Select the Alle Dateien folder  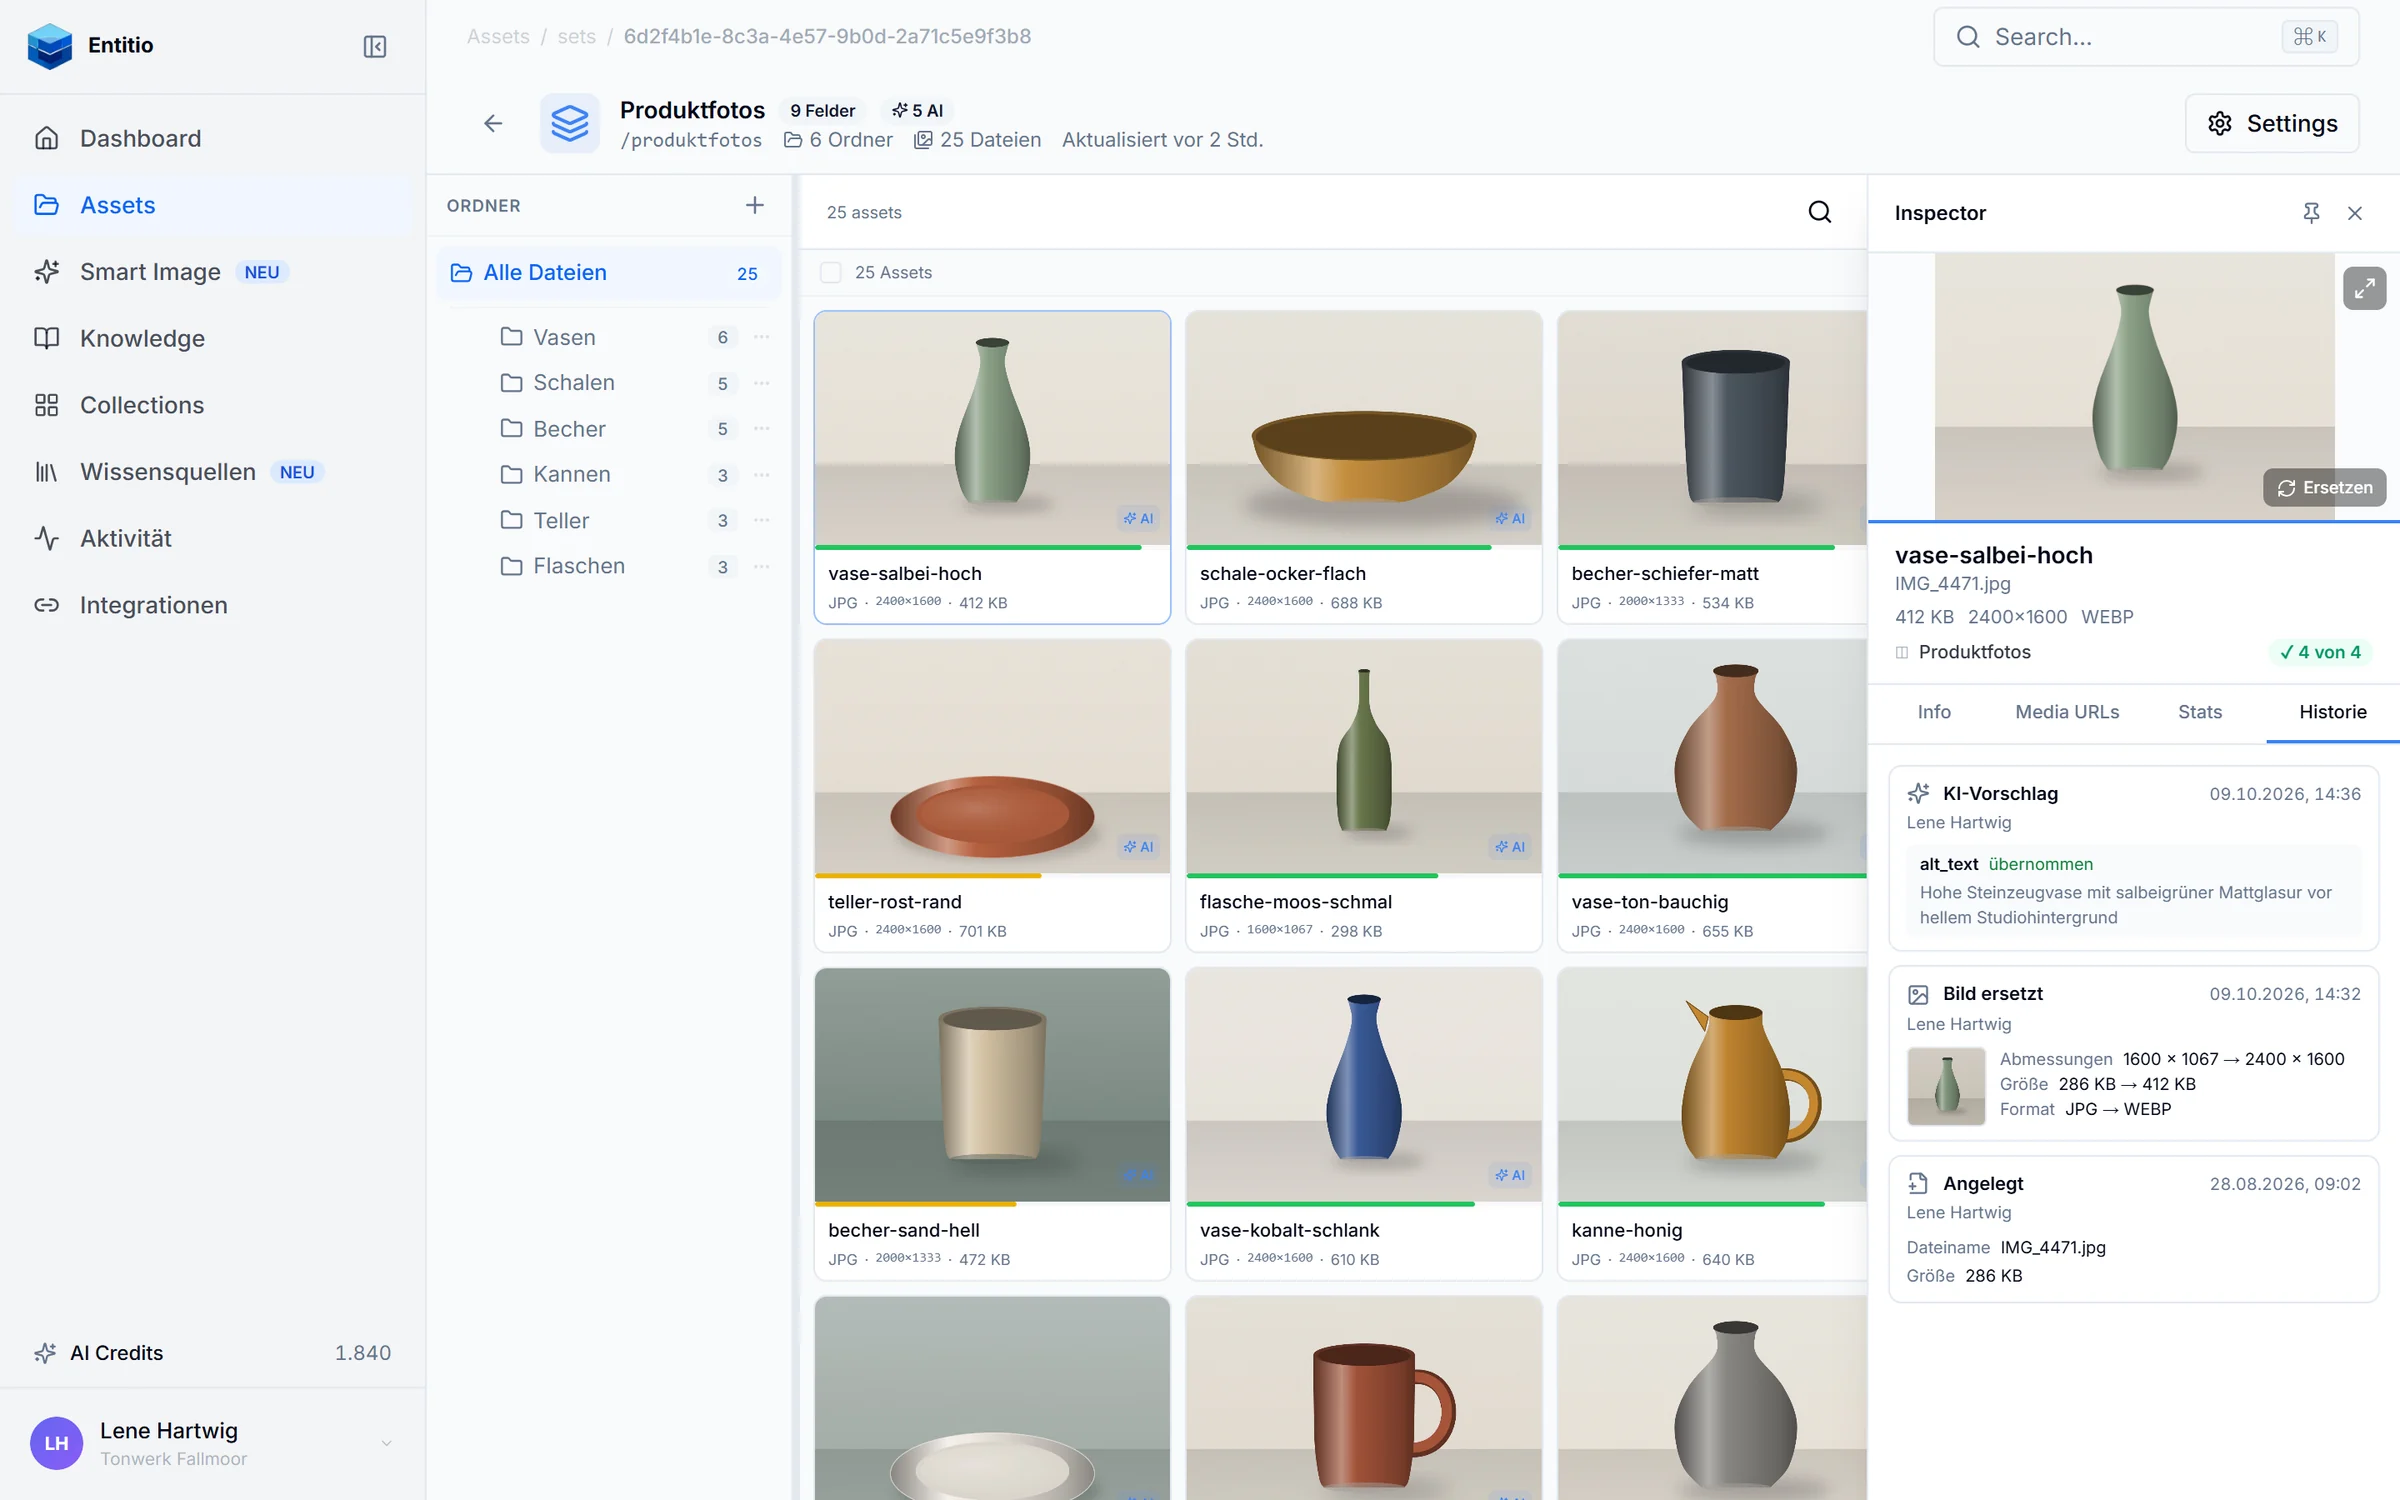[x=609, y=272]
